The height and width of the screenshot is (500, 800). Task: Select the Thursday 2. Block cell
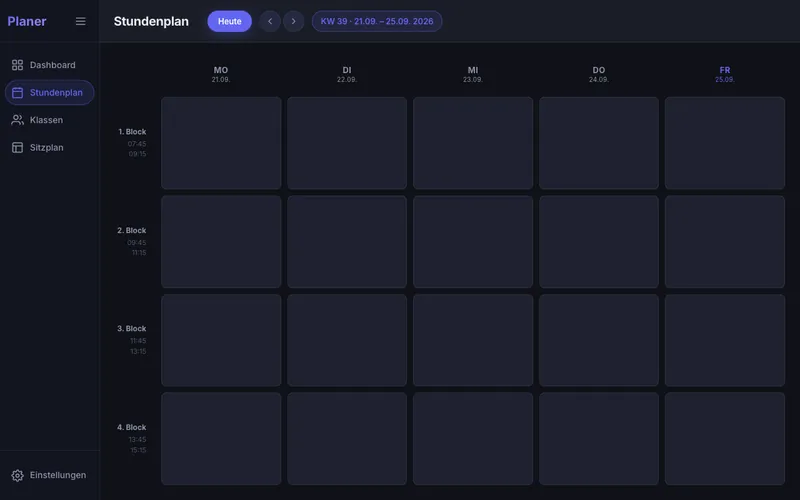point(599,242)
